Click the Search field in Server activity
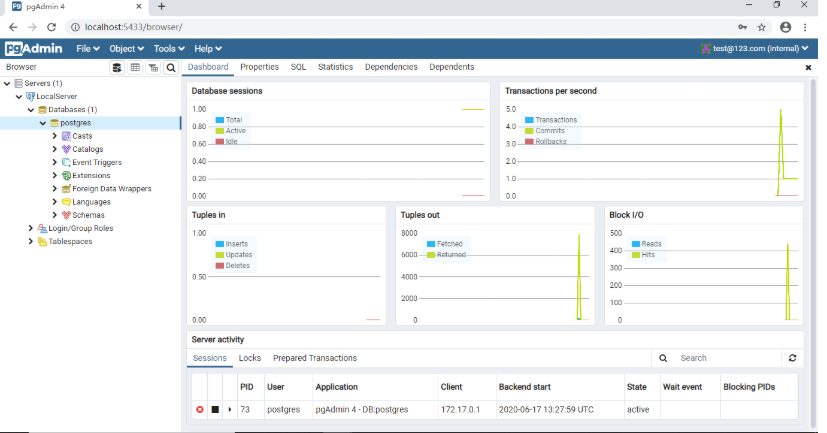The height and width of the screenshot is (433, 827). coord(728,358)
